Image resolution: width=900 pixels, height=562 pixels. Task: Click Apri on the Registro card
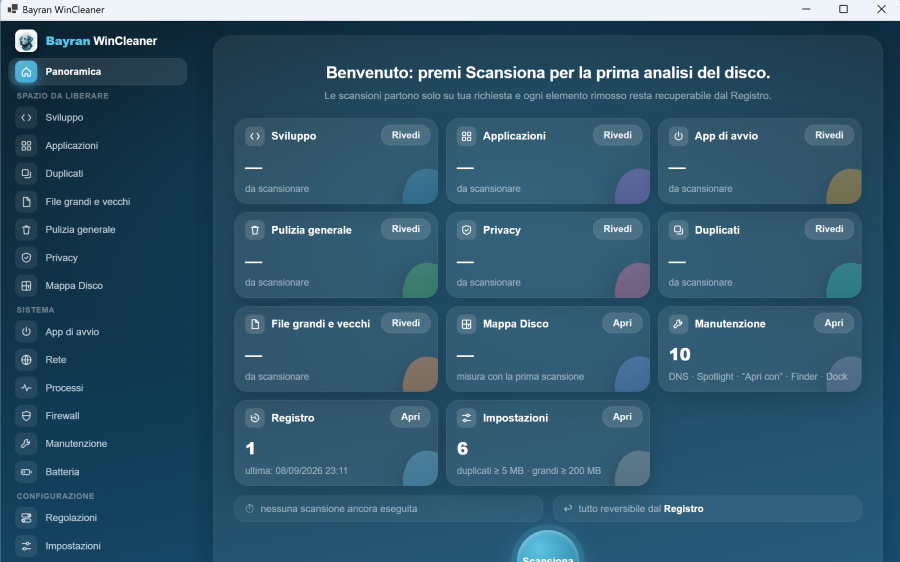pos(410,417)
